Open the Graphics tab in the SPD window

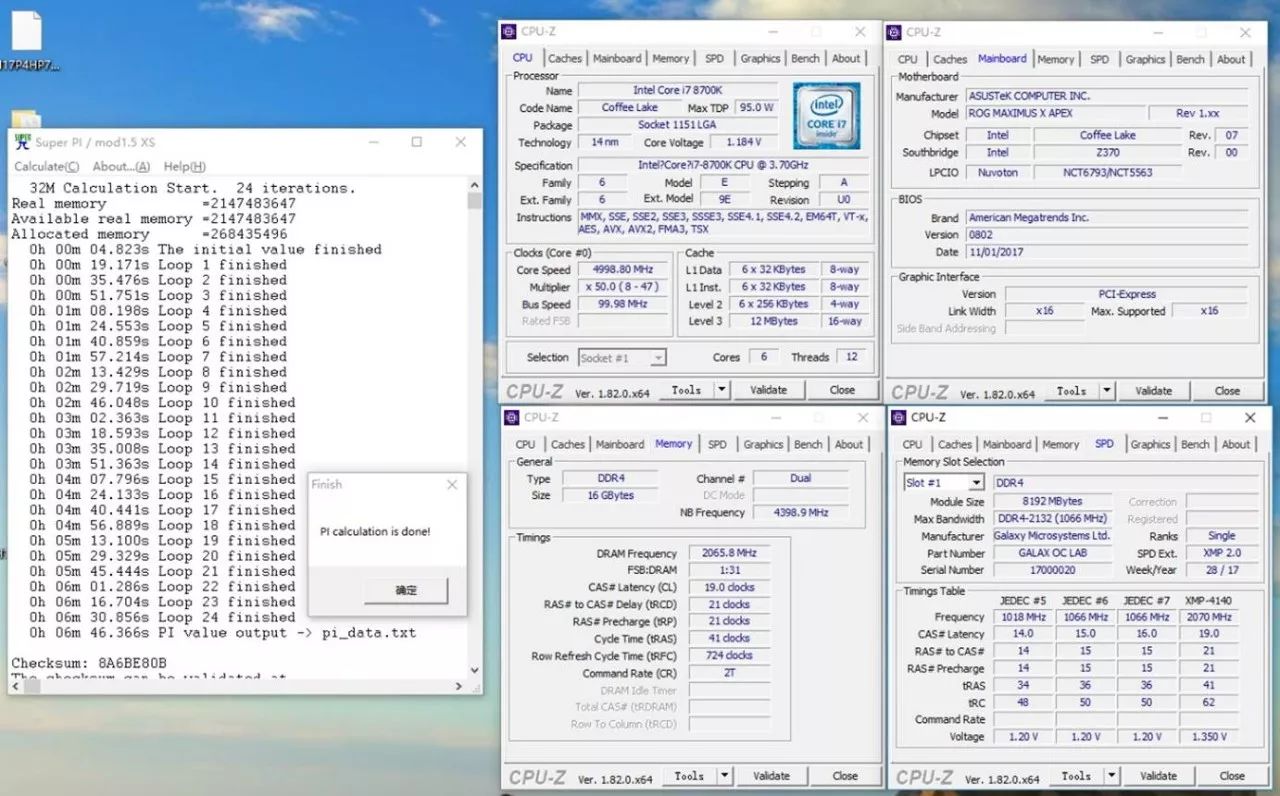(x=1150, y=444)
